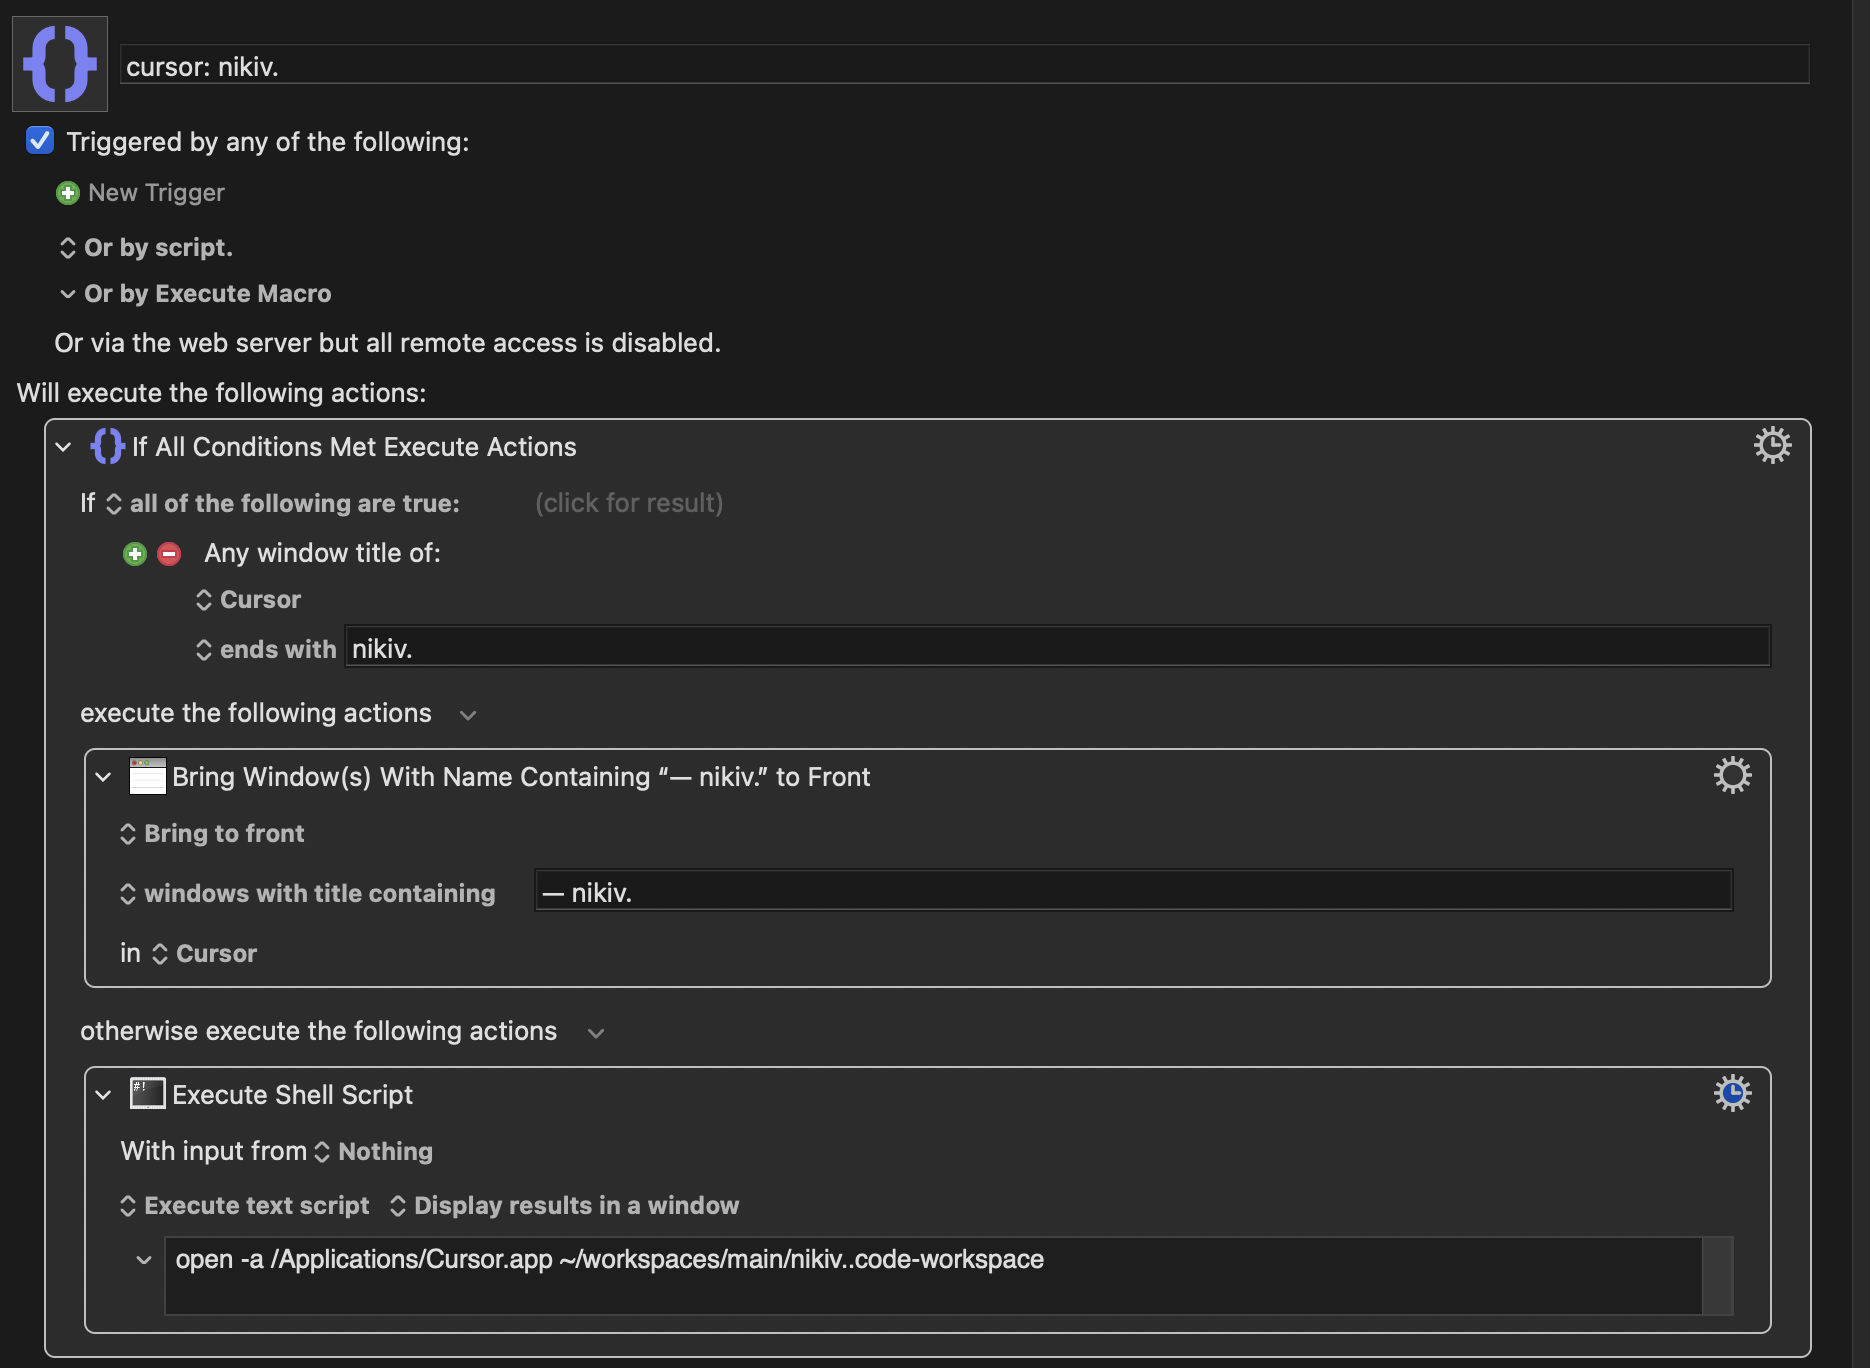The height and width of the screenshot is (1368, 1870).
Task: Click the Execute Shell Script terminal icon
Action: point(147,1094)
